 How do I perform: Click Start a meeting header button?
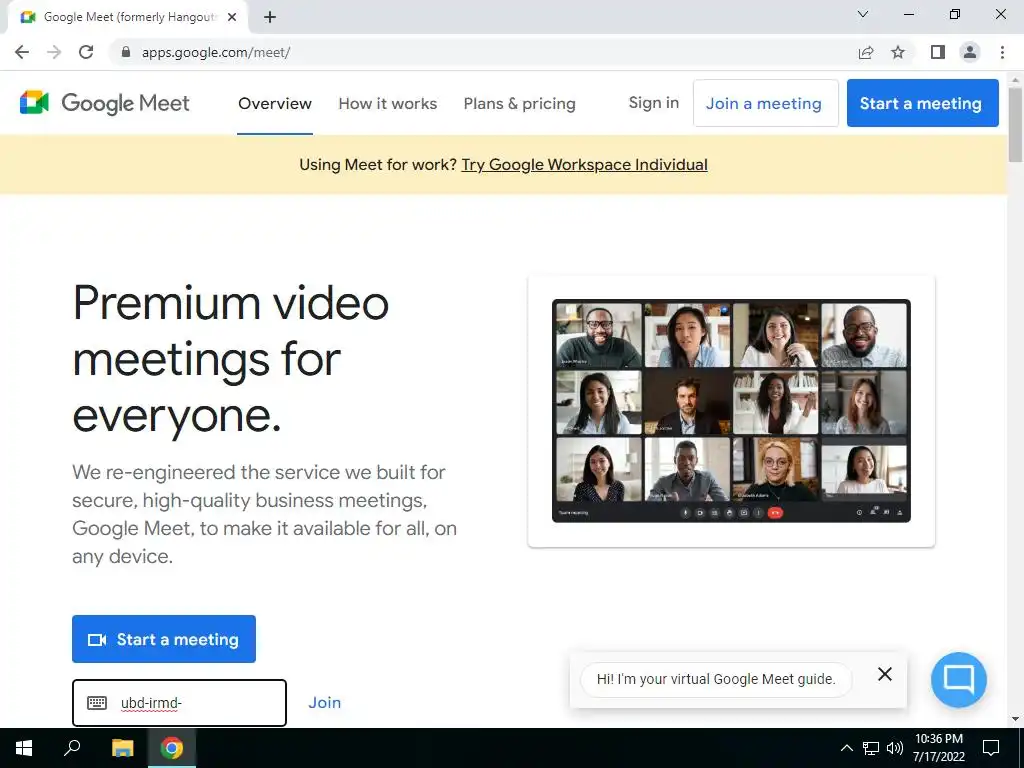click(922, 103)
